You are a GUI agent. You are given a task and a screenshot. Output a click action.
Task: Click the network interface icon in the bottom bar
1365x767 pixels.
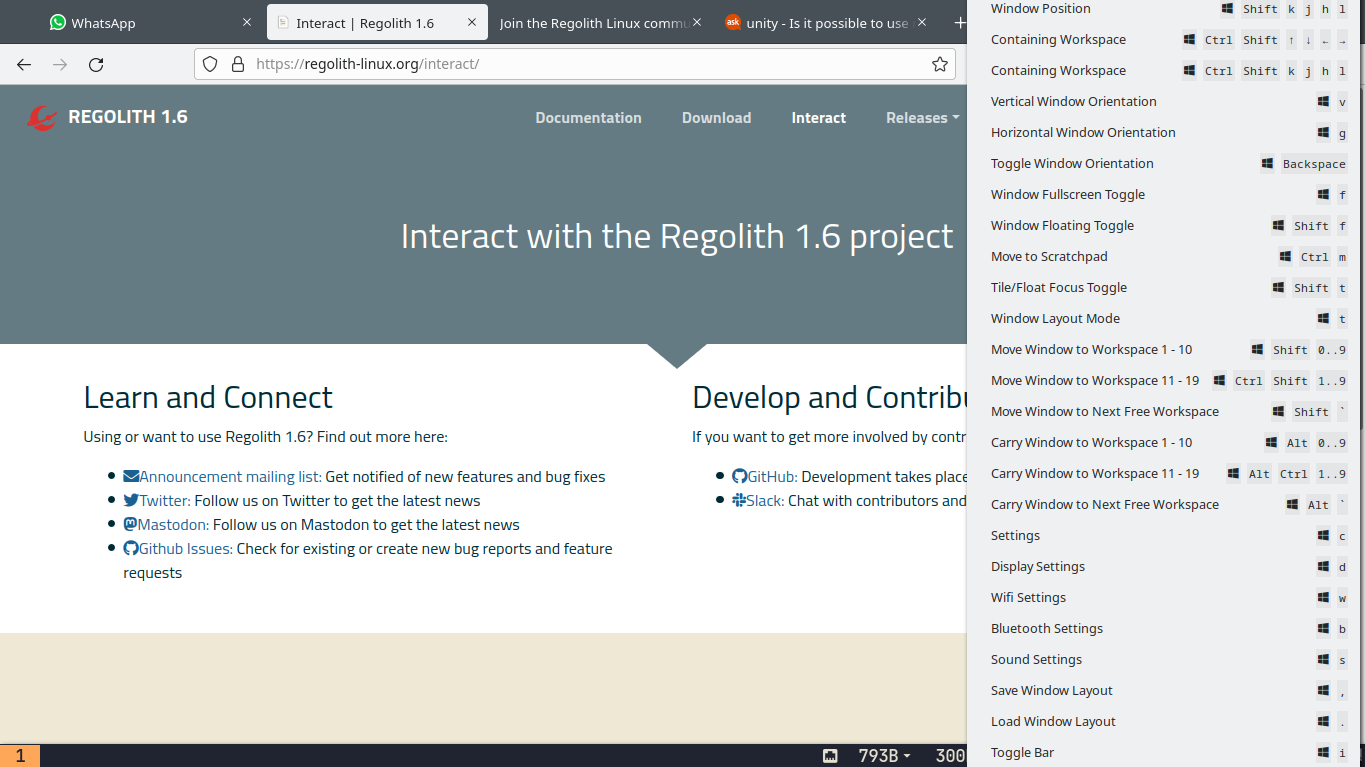[830, 756]
